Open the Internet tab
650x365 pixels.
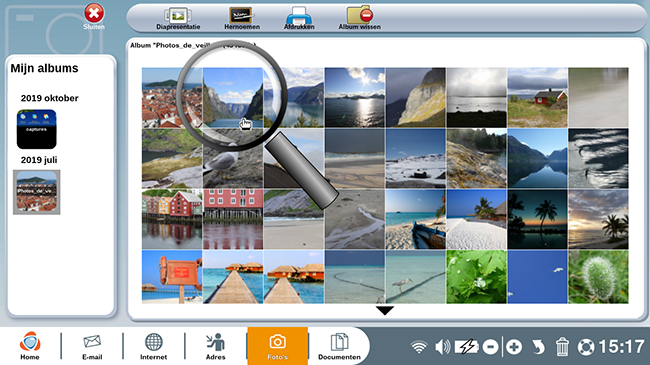153,347
